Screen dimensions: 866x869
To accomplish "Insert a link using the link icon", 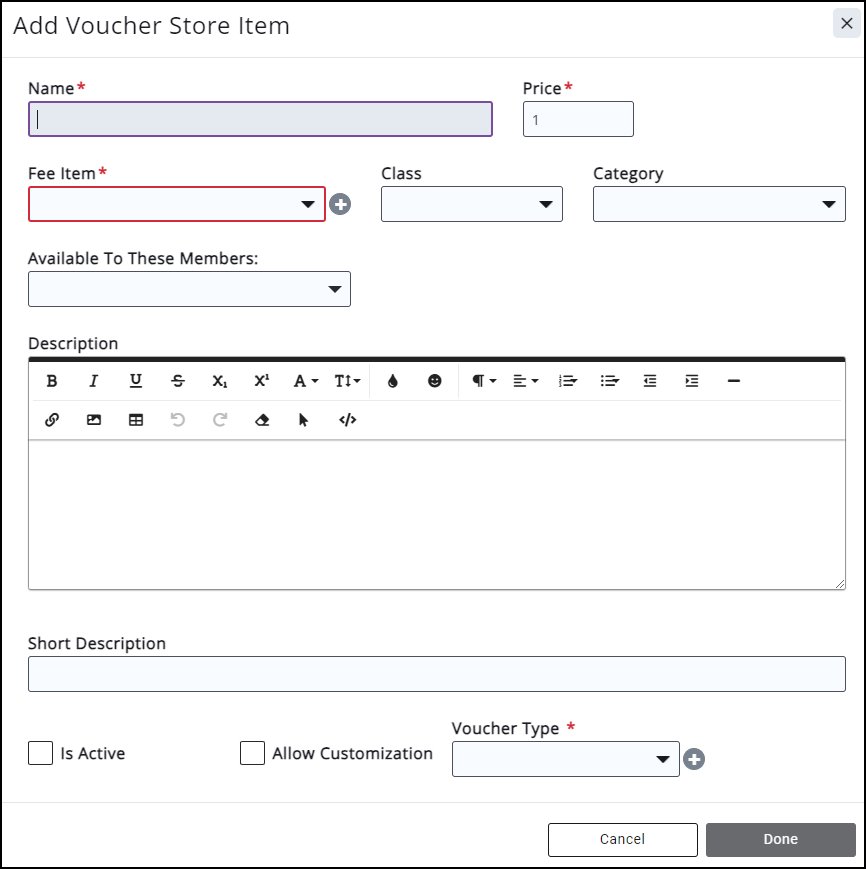I will [x=52, y=420].
